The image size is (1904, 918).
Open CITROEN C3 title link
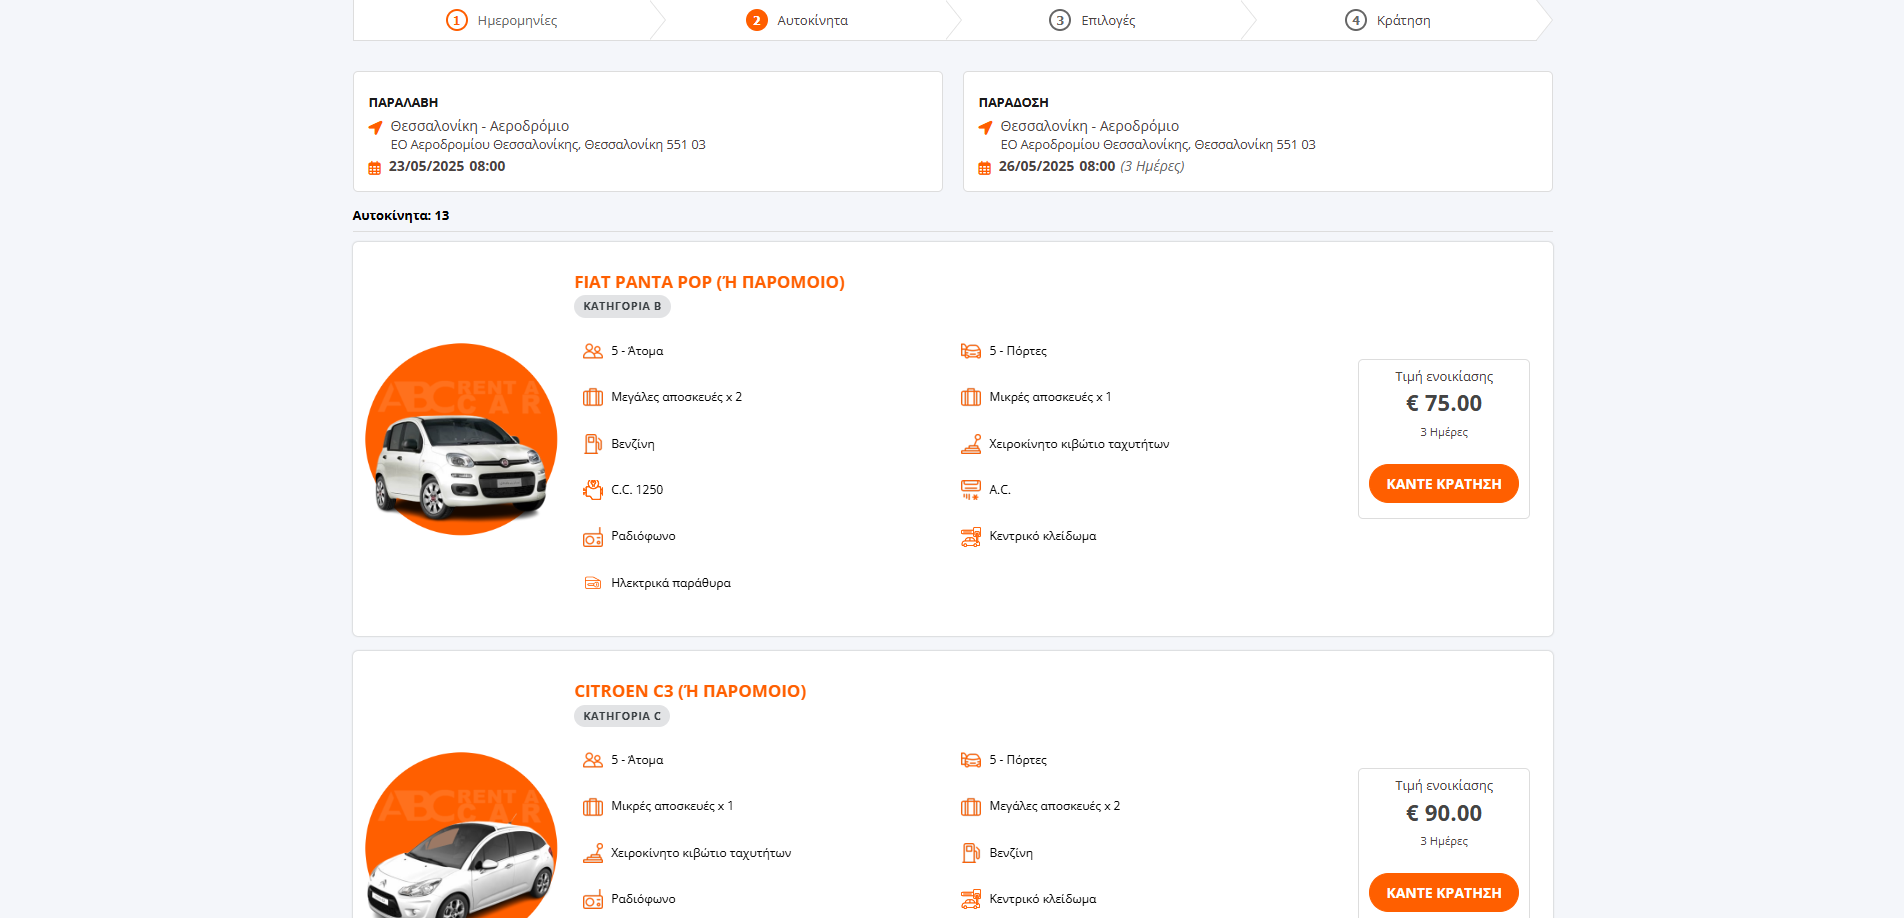point(690,691)
